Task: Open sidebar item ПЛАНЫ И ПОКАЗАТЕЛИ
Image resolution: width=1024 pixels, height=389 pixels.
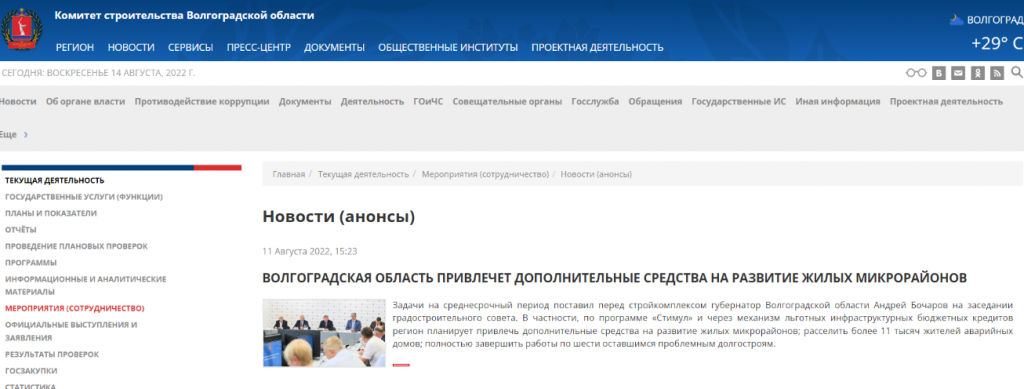Action: (51, 213)
